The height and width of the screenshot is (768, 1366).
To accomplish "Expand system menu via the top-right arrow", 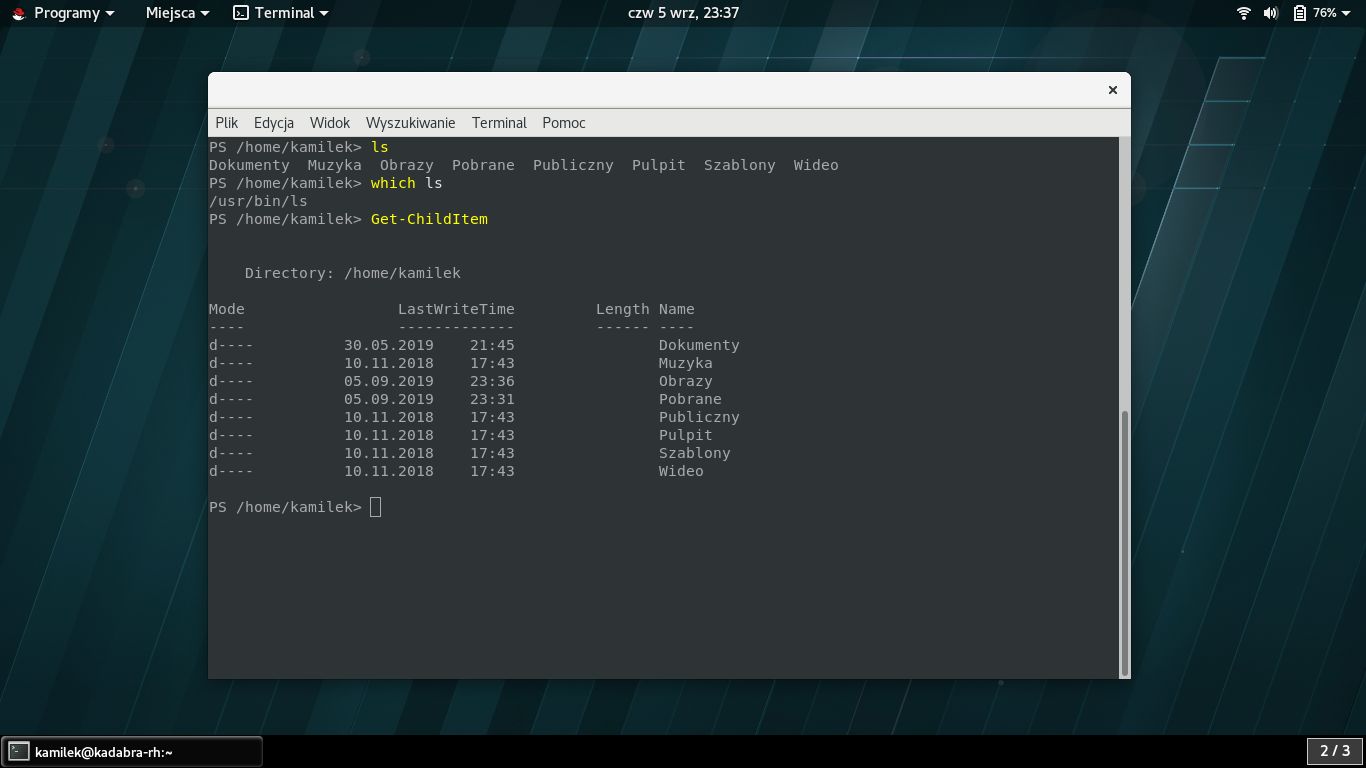I will click(1348, 13).
